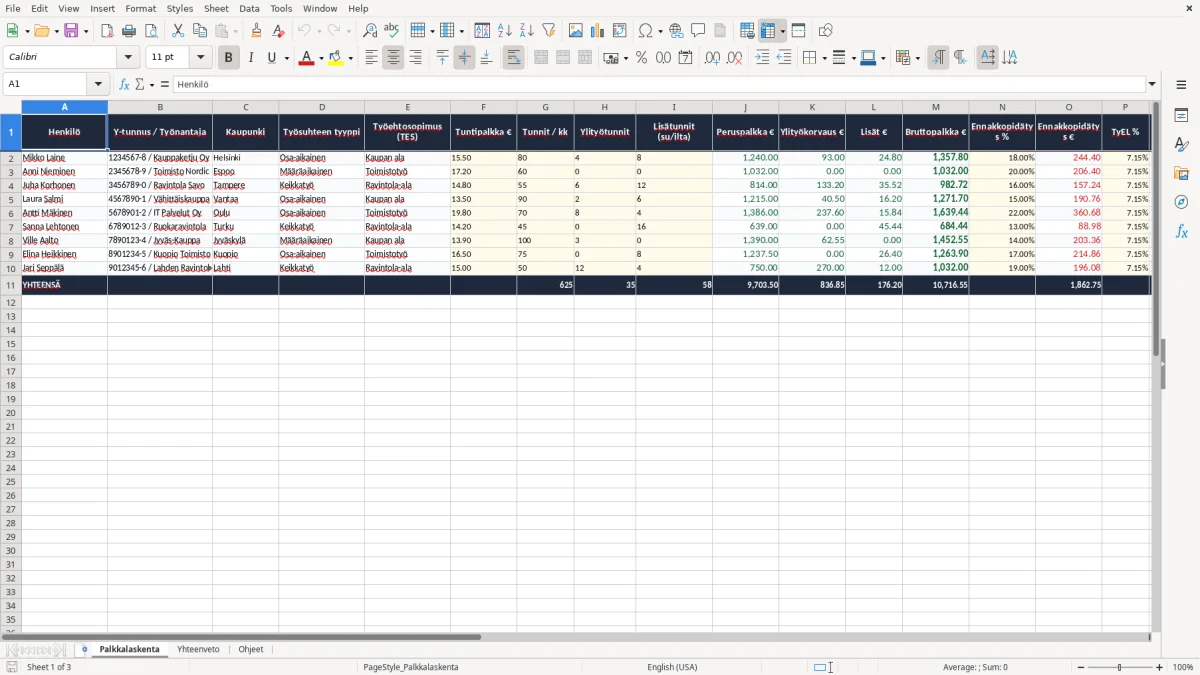Toggle Wrap Text button

(x=513, y=58)
